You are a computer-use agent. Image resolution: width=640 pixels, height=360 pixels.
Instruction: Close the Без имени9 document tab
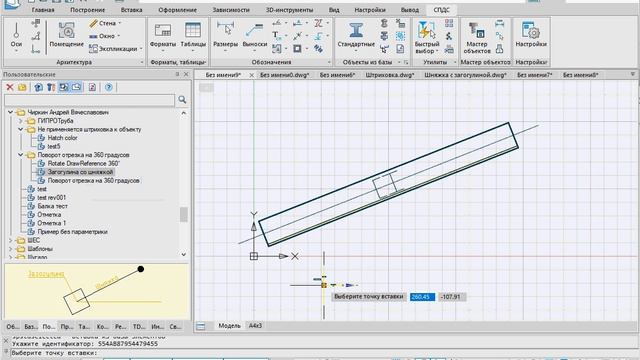coord(251,75)
